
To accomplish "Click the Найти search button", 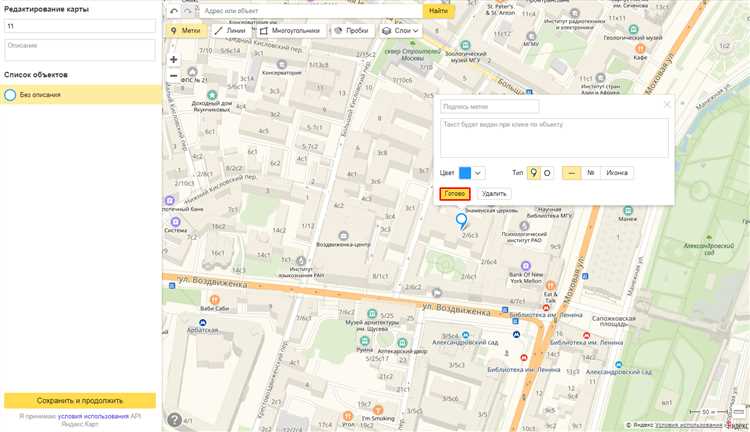I will 438,11.
